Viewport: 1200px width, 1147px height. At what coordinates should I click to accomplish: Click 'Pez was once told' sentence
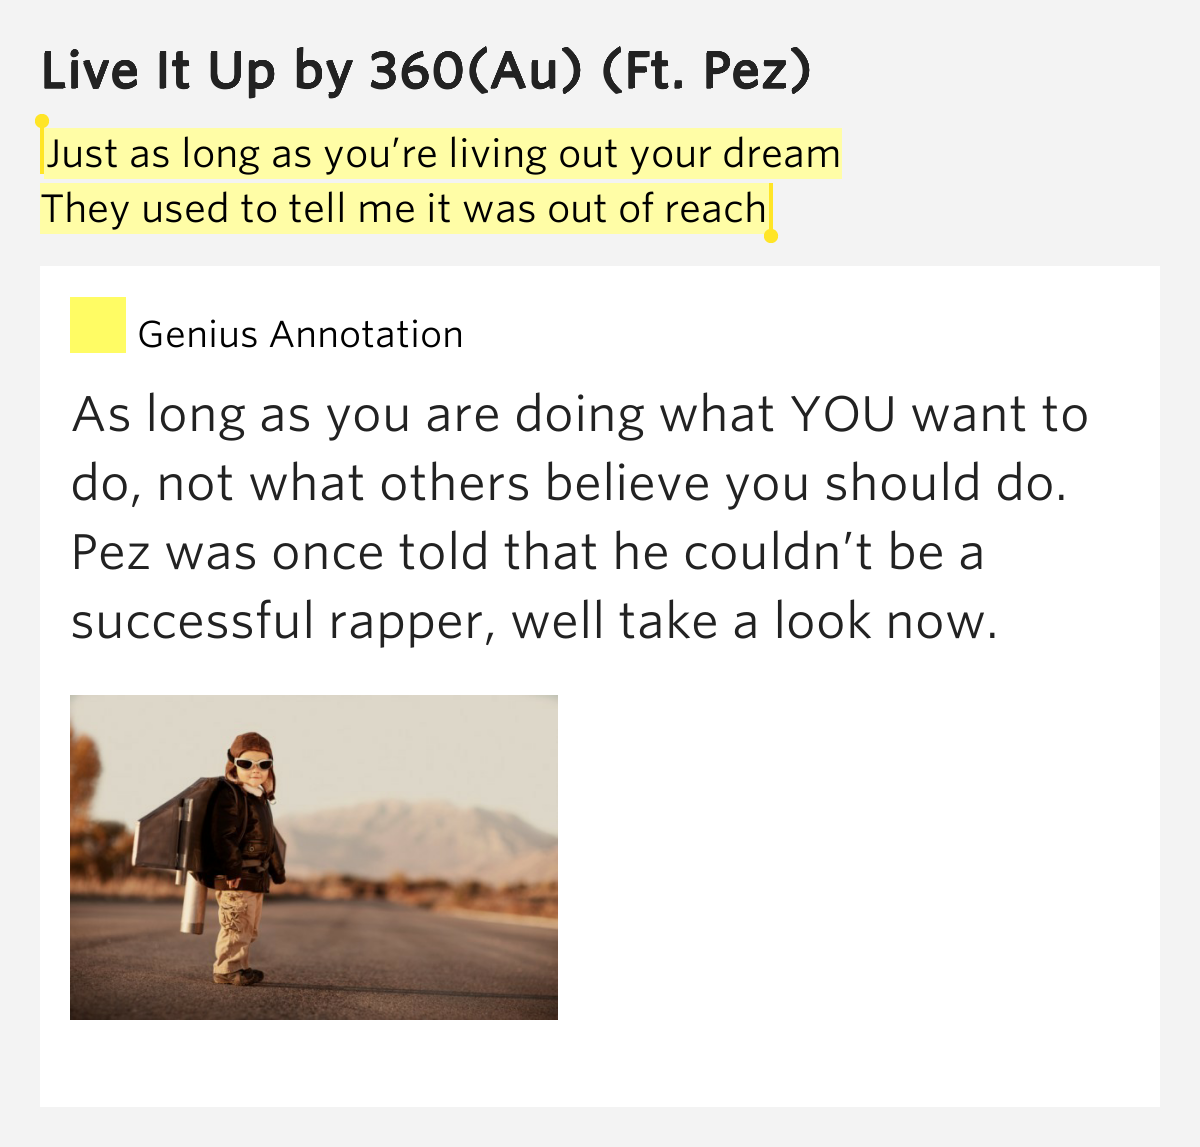(x=279, y=552)
